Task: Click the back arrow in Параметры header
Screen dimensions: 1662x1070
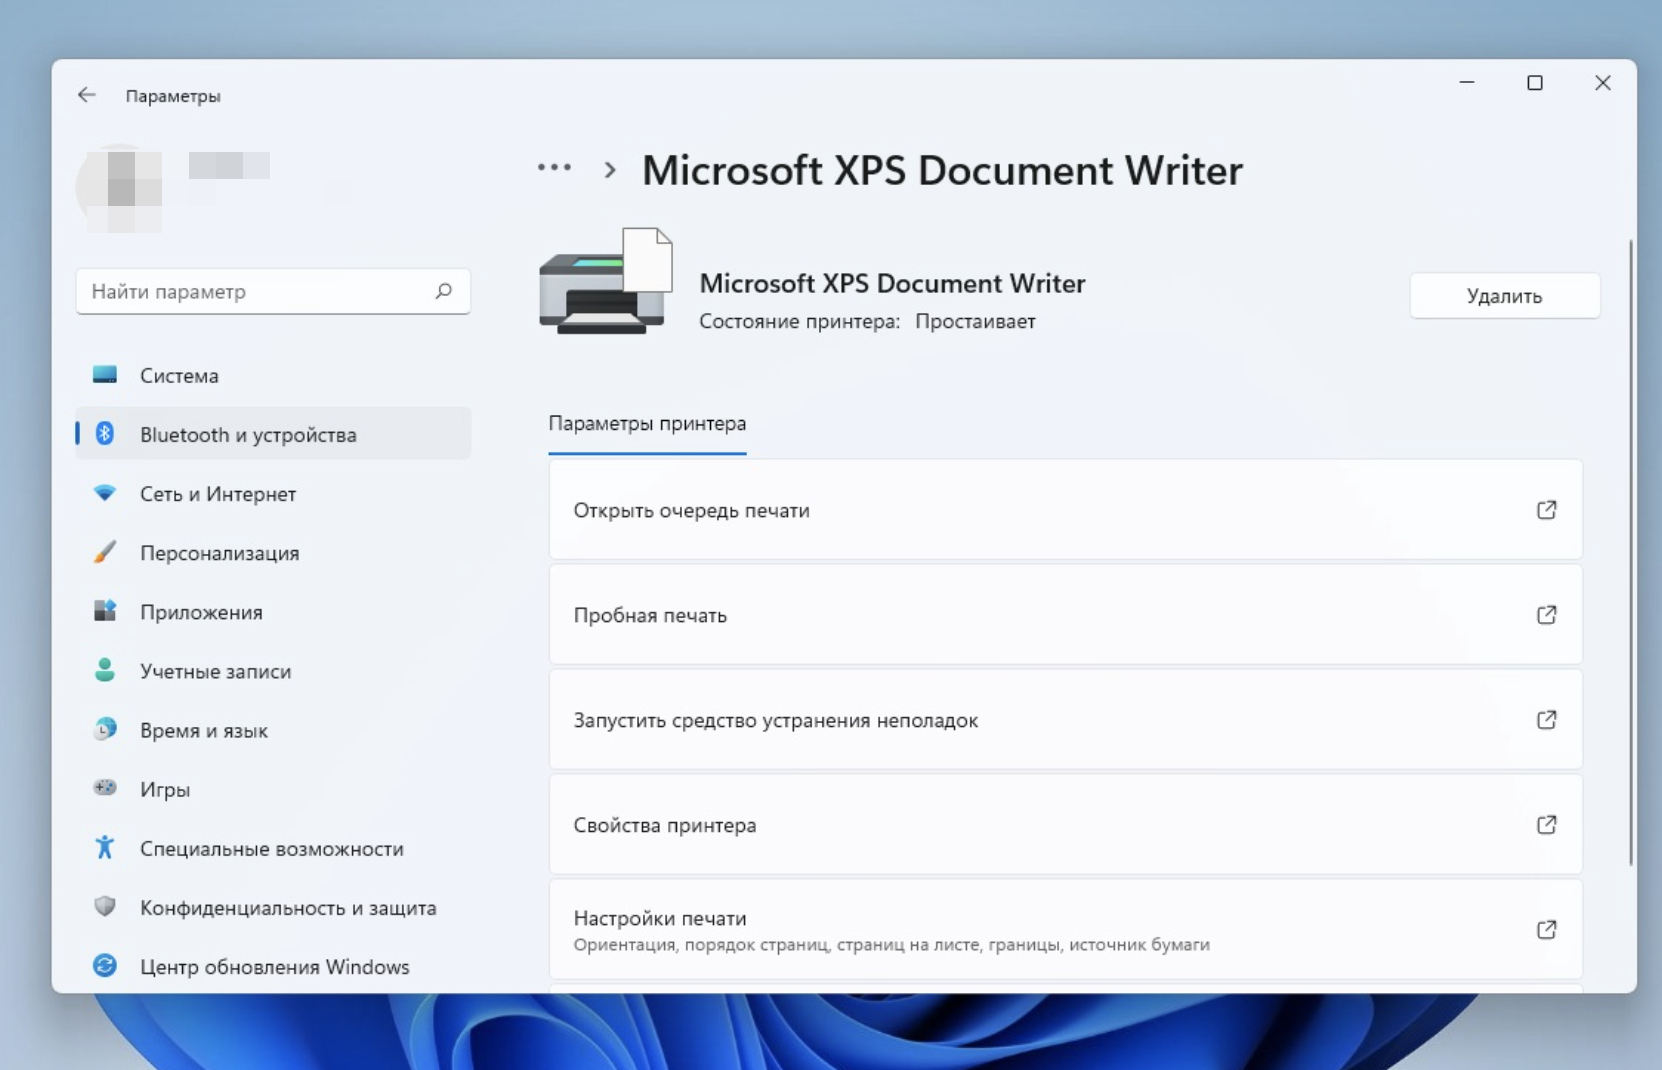Action: 87,95
